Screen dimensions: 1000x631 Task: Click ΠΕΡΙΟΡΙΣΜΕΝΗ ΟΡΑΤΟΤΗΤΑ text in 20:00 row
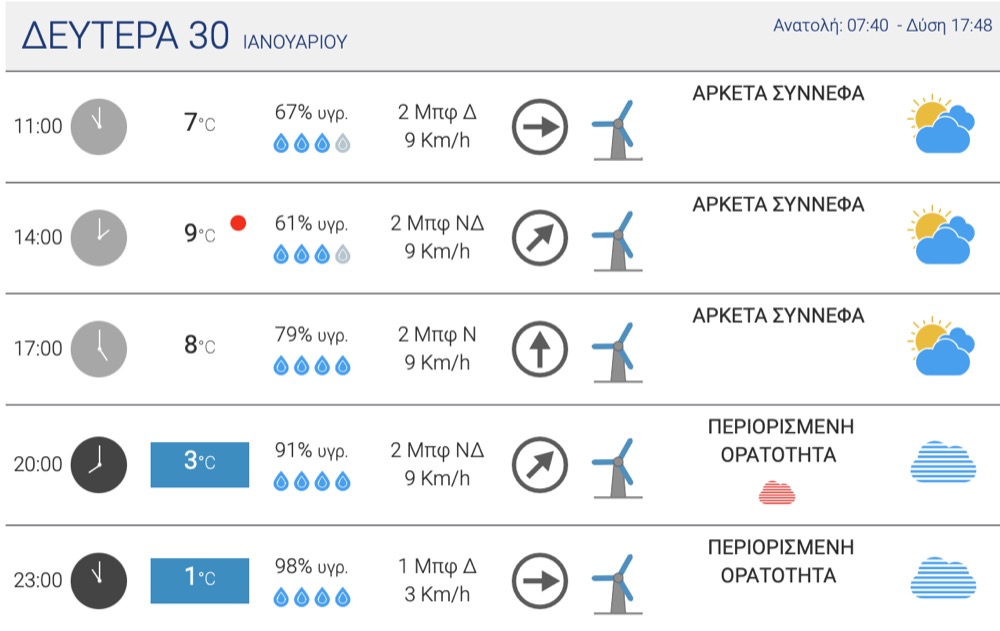point(780,440)
